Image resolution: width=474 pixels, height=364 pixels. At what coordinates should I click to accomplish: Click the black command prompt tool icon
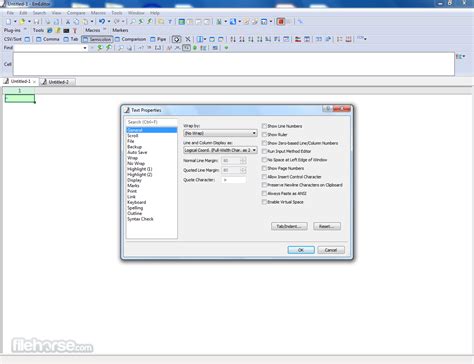tap(66, 30)
